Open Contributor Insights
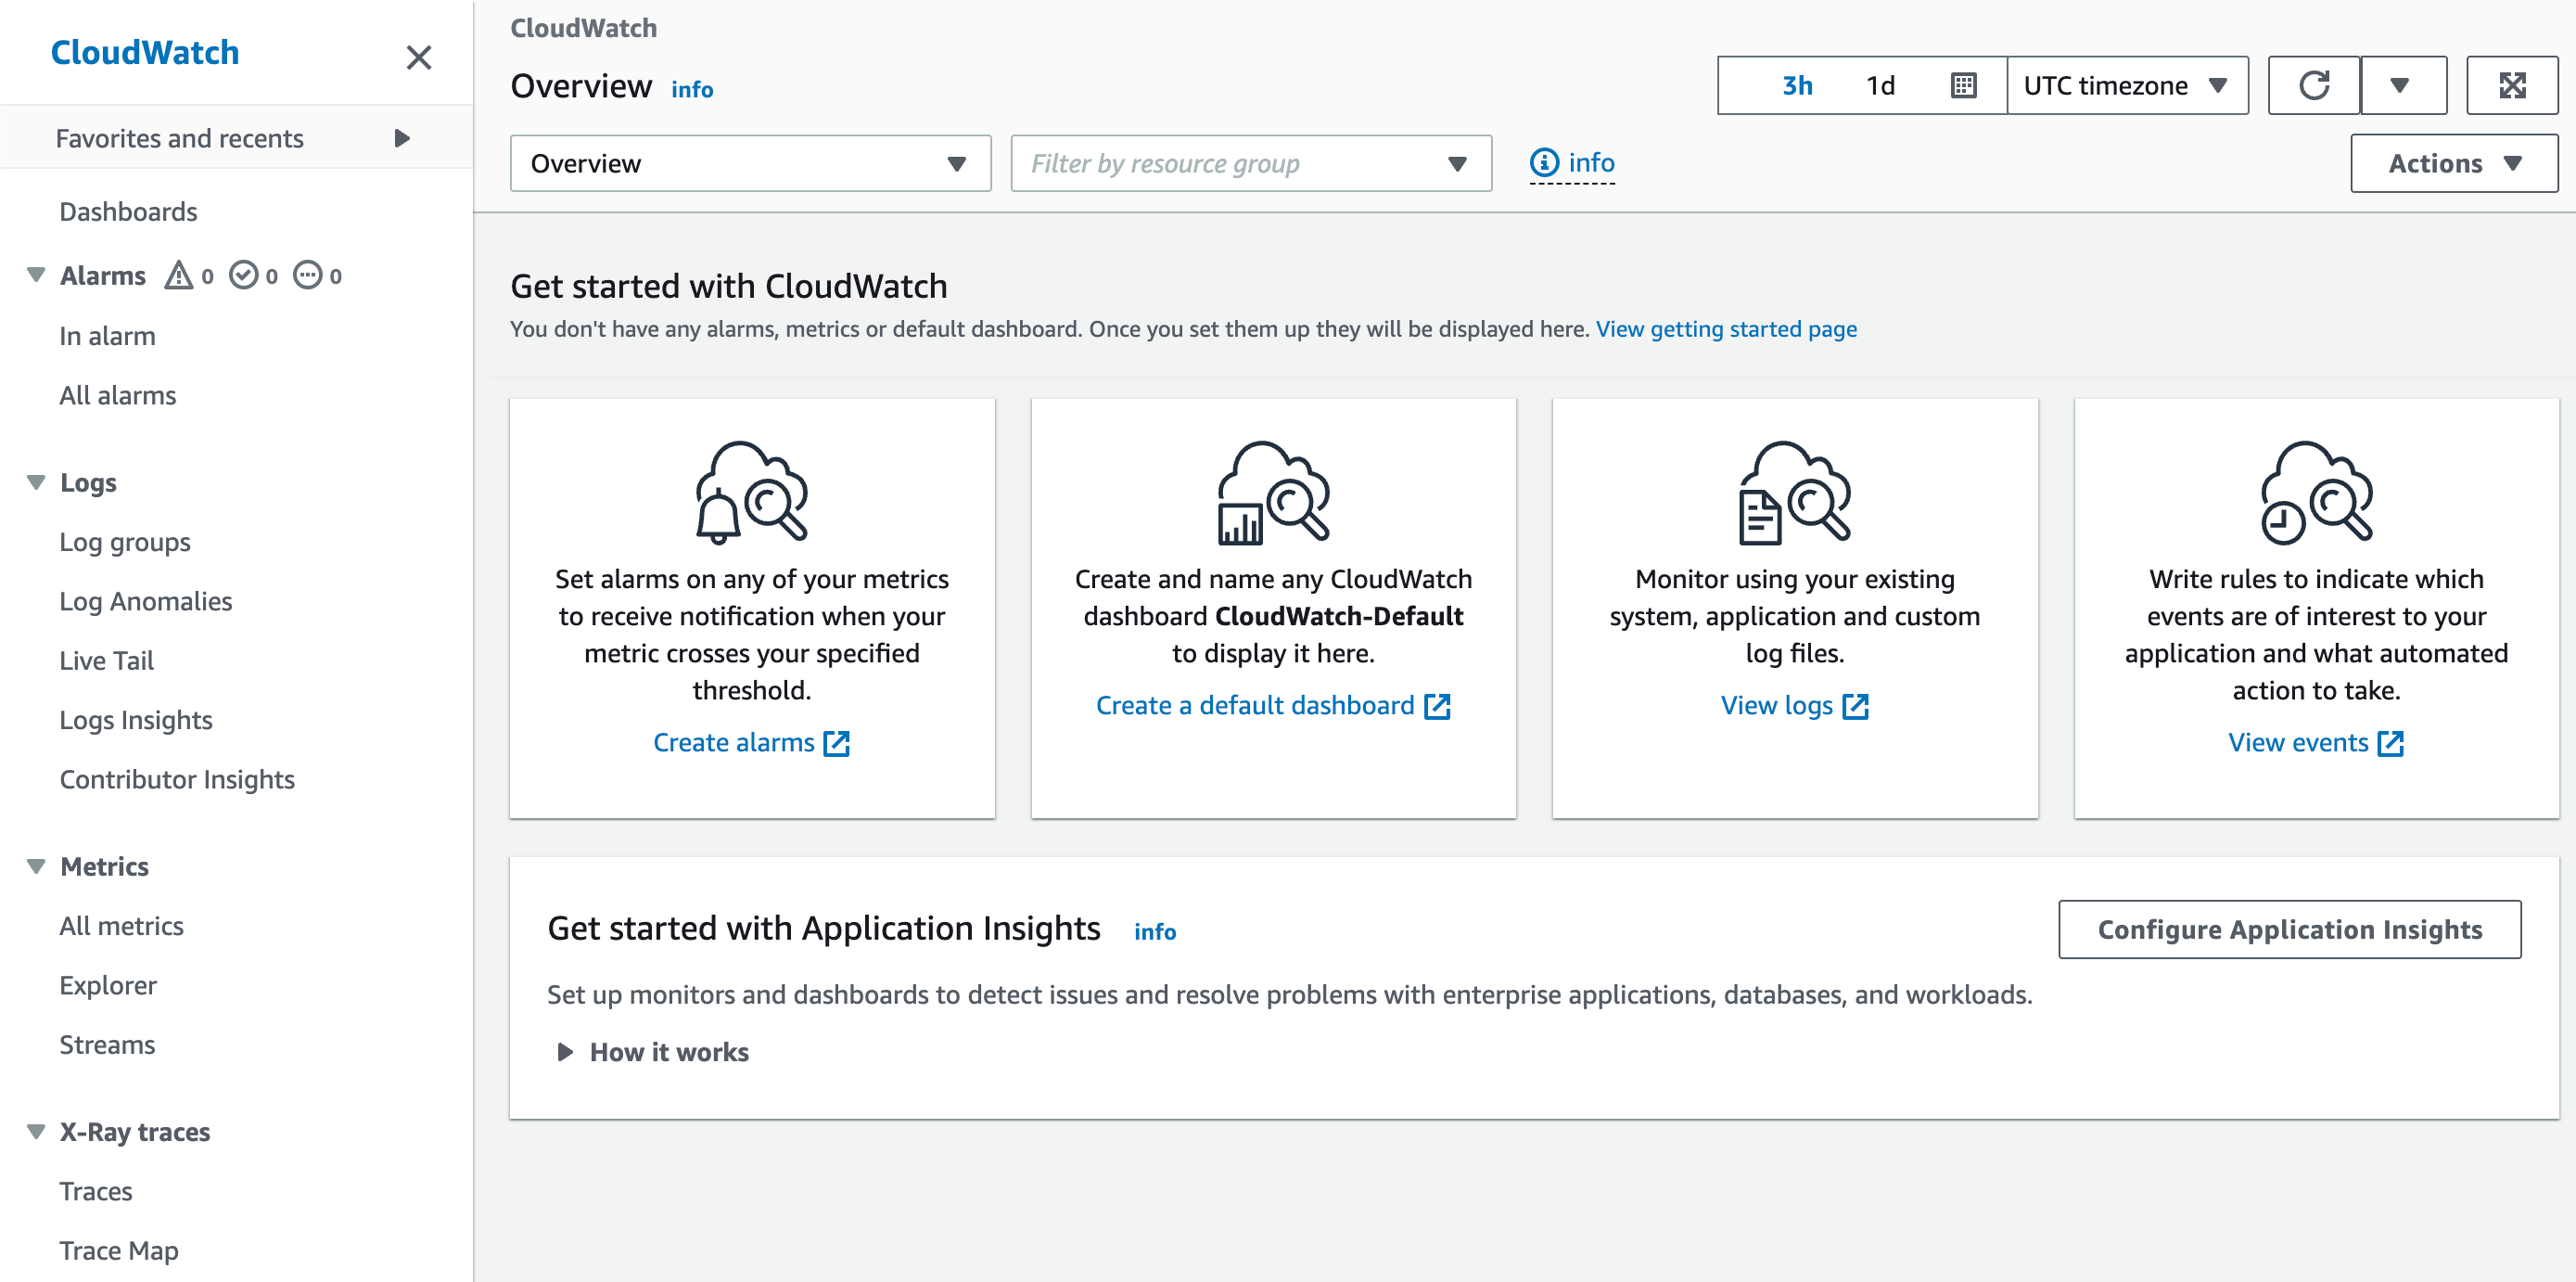 click(177, 780)
